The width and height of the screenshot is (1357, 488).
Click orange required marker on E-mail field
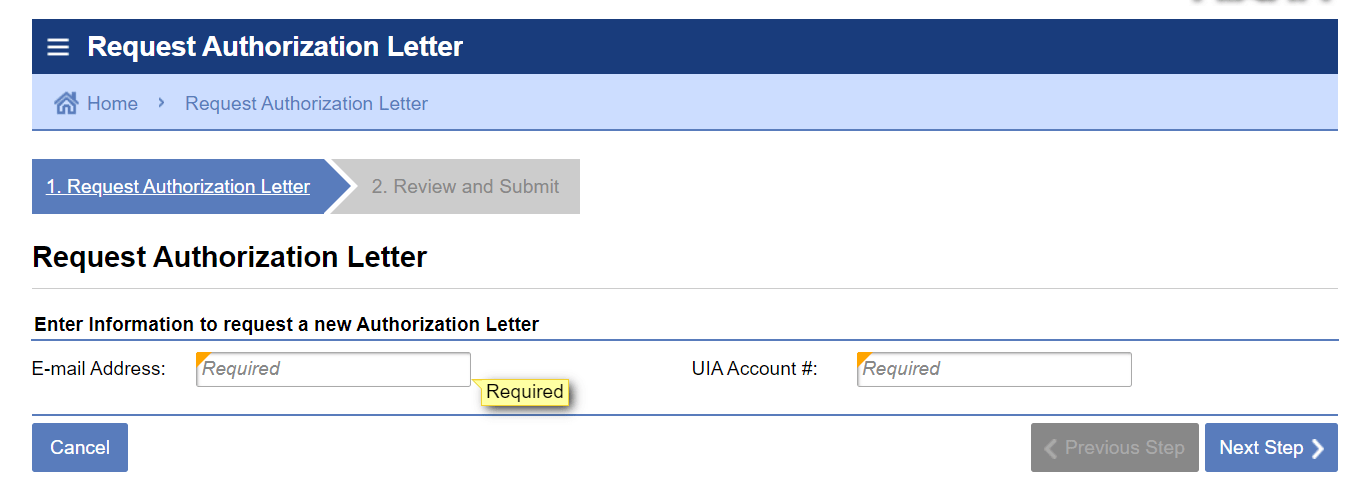click(201, 357)
